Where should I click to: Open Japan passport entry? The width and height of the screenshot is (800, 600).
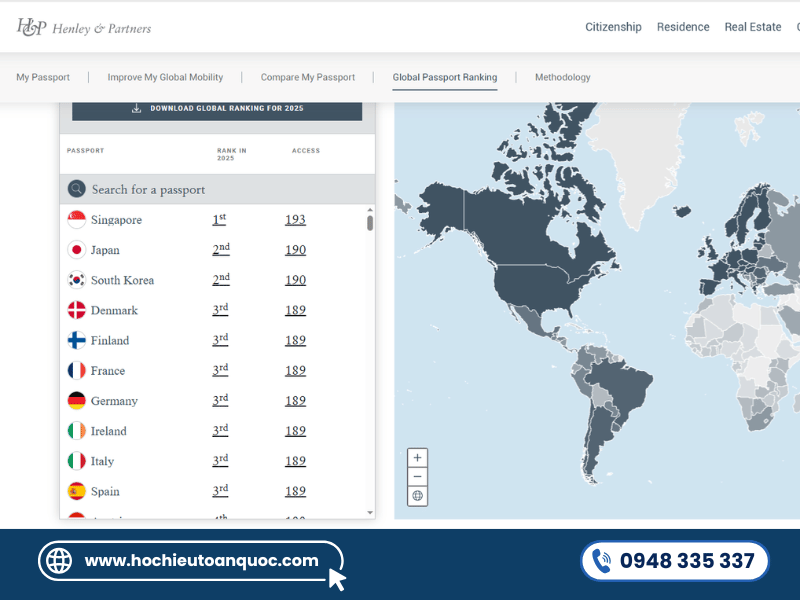(x=105, y=250)
